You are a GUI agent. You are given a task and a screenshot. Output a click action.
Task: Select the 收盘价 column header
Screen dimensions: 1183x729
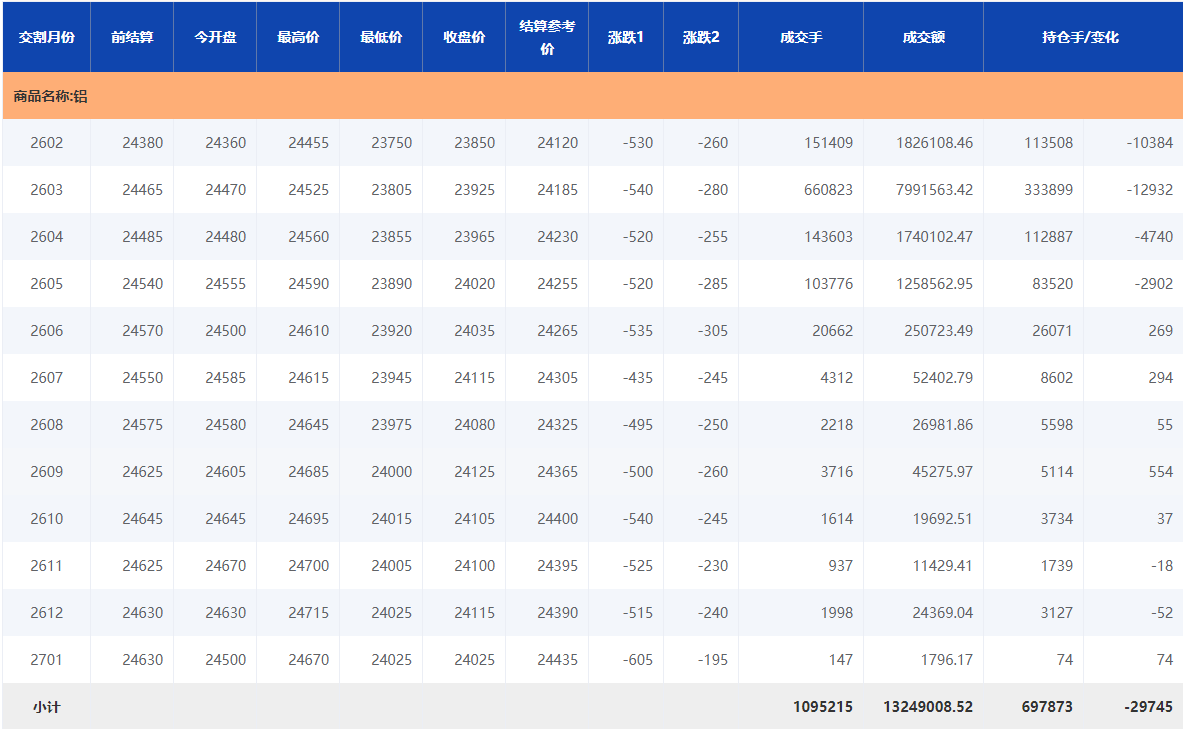click(464, 37)
